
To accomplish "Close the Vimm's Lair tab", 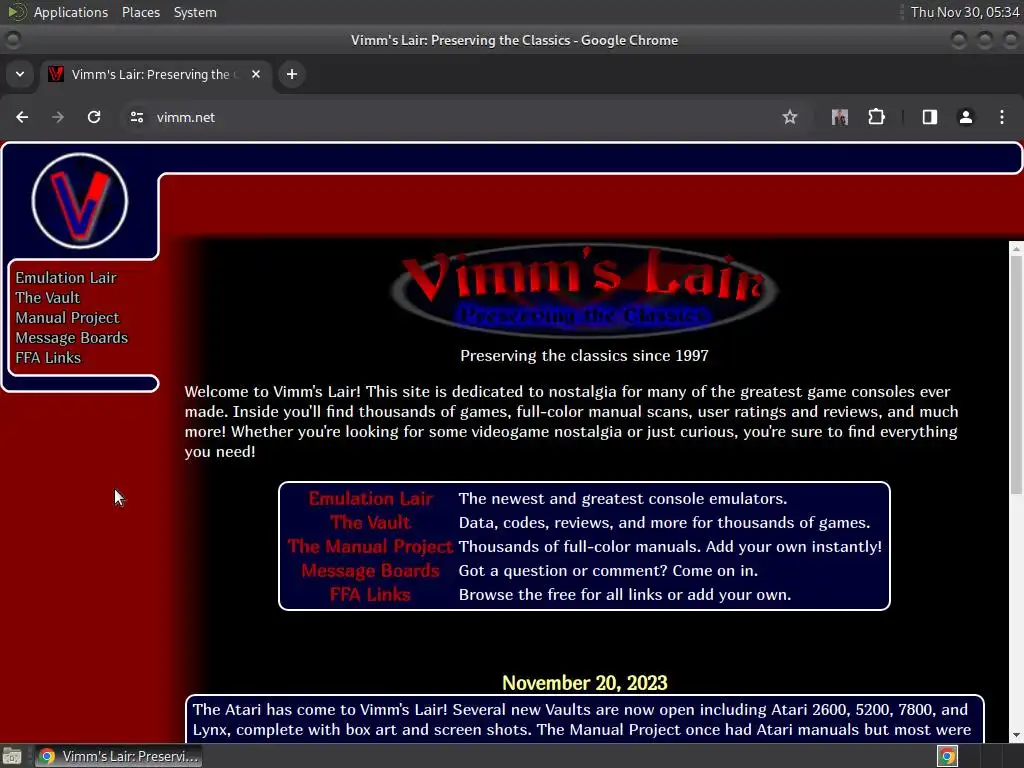I will pyautogui.click(x=256, y=74).
